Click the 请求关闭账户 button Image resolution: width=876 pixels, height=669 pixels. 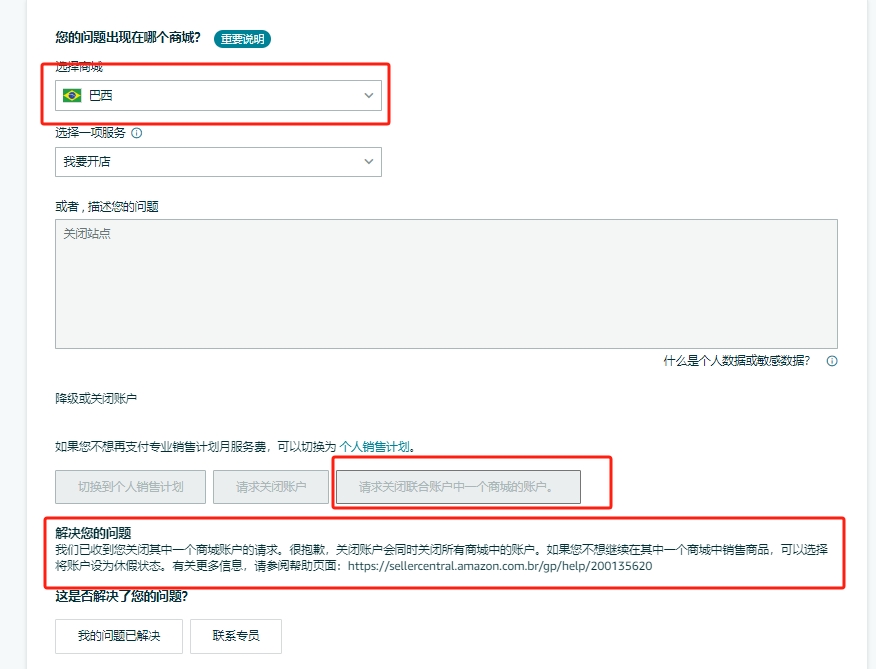click(x=271, y=487)
